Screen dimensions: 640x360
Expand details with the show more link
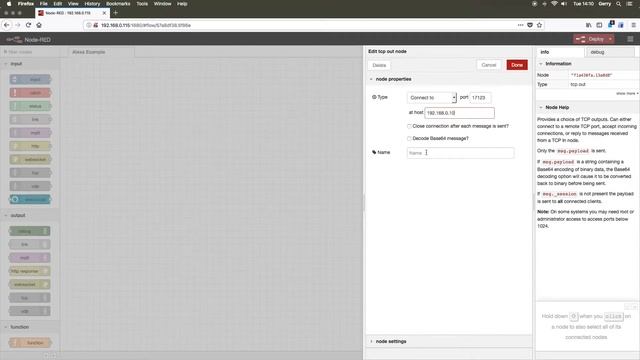[627, 93]
